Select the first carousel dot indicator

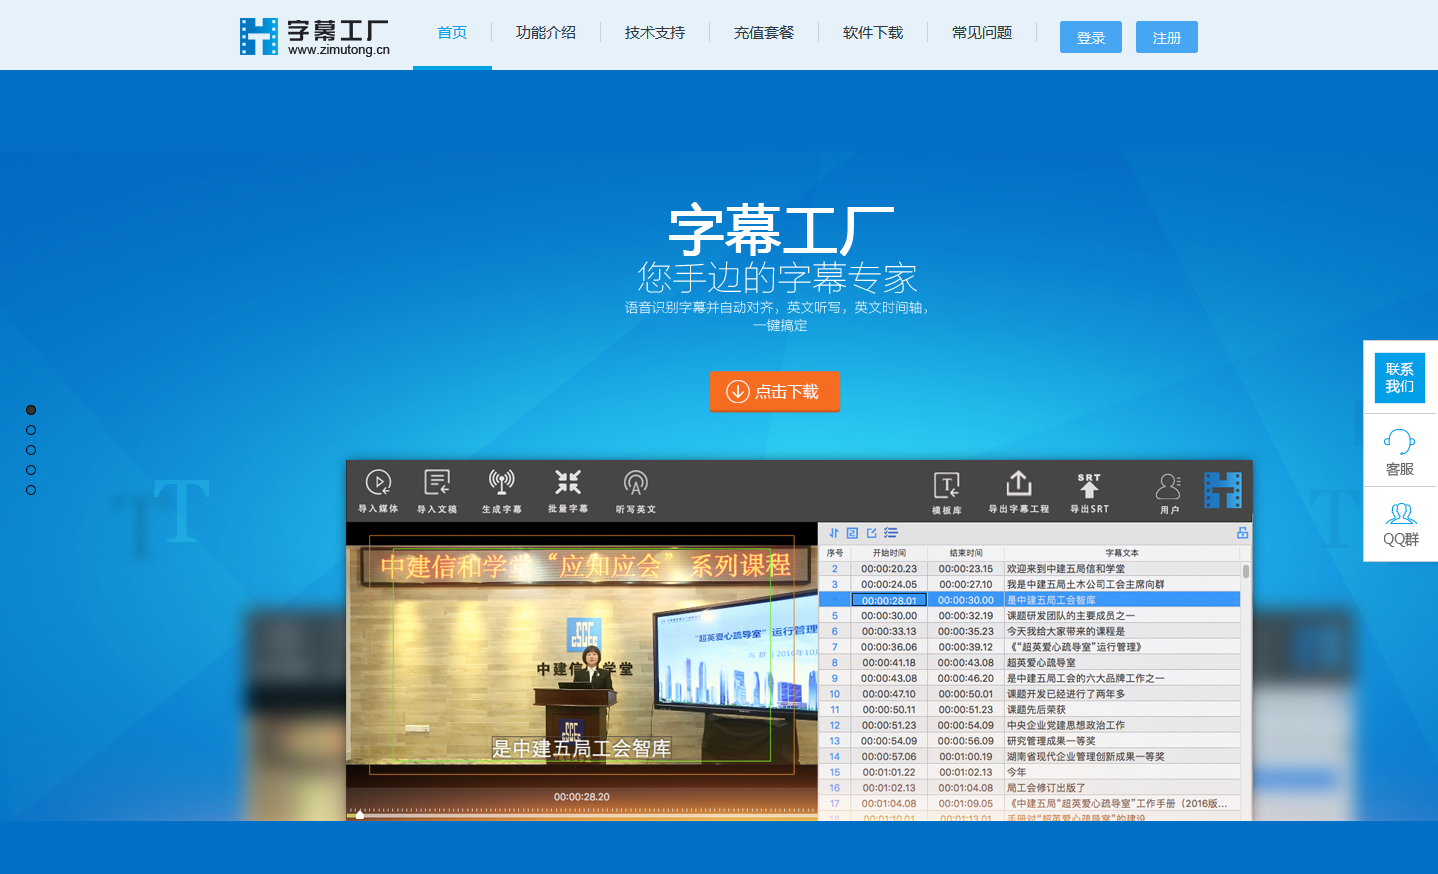coord(31,410)
